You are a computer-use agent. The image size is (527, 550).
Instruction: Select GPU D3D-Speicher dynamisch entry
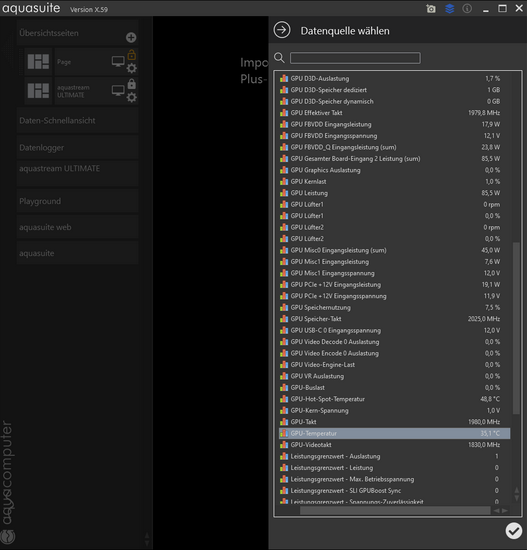pyautogui.click(x=394, y=101)
